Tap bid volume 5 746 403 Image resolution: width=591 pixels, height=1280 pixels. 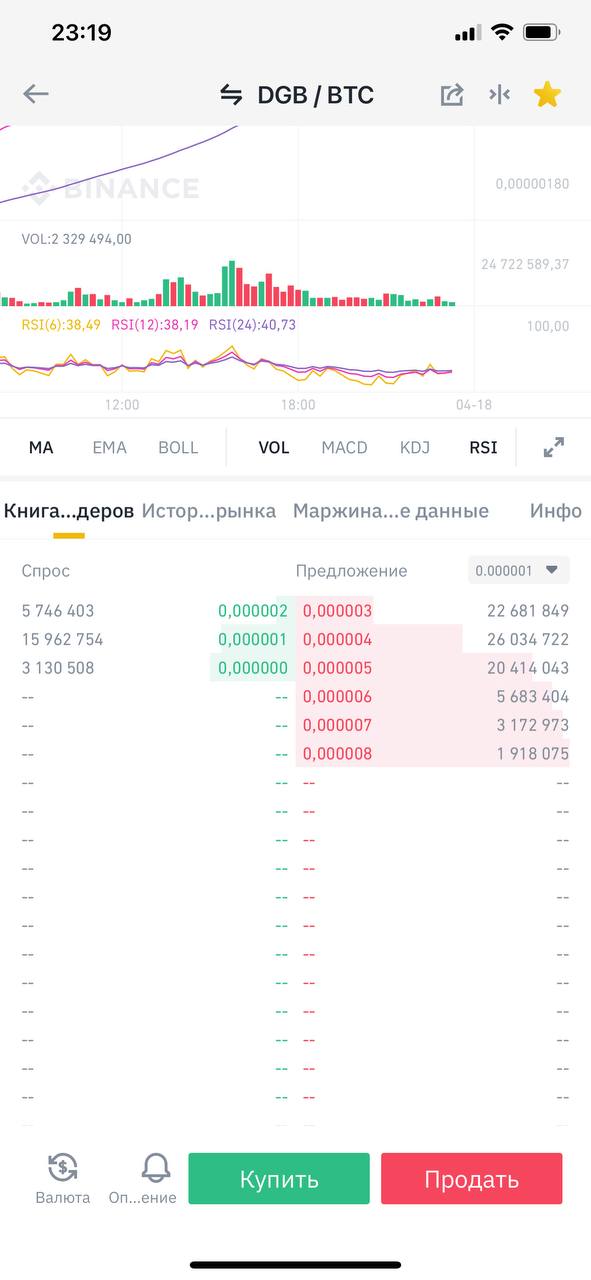[58, 611]
